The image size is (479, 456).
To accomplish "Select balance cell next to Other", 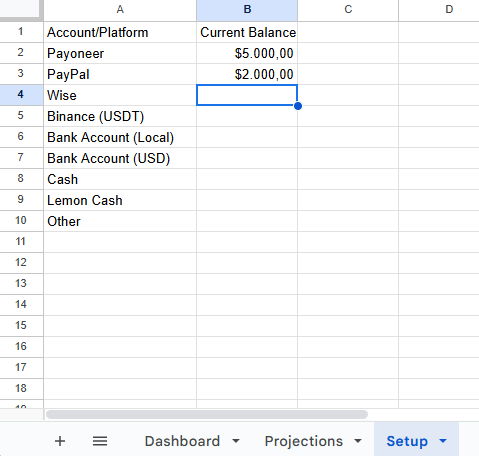I will click(247, 221).
